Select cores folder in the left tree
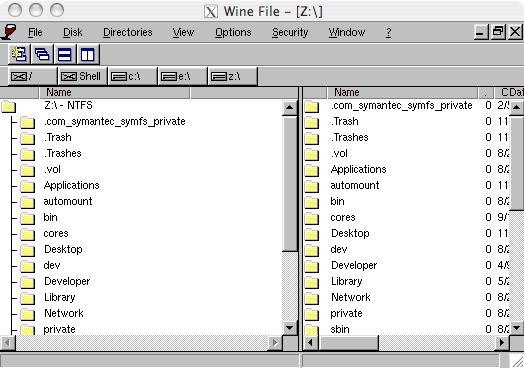524x368 pixels. pos(56,233)
